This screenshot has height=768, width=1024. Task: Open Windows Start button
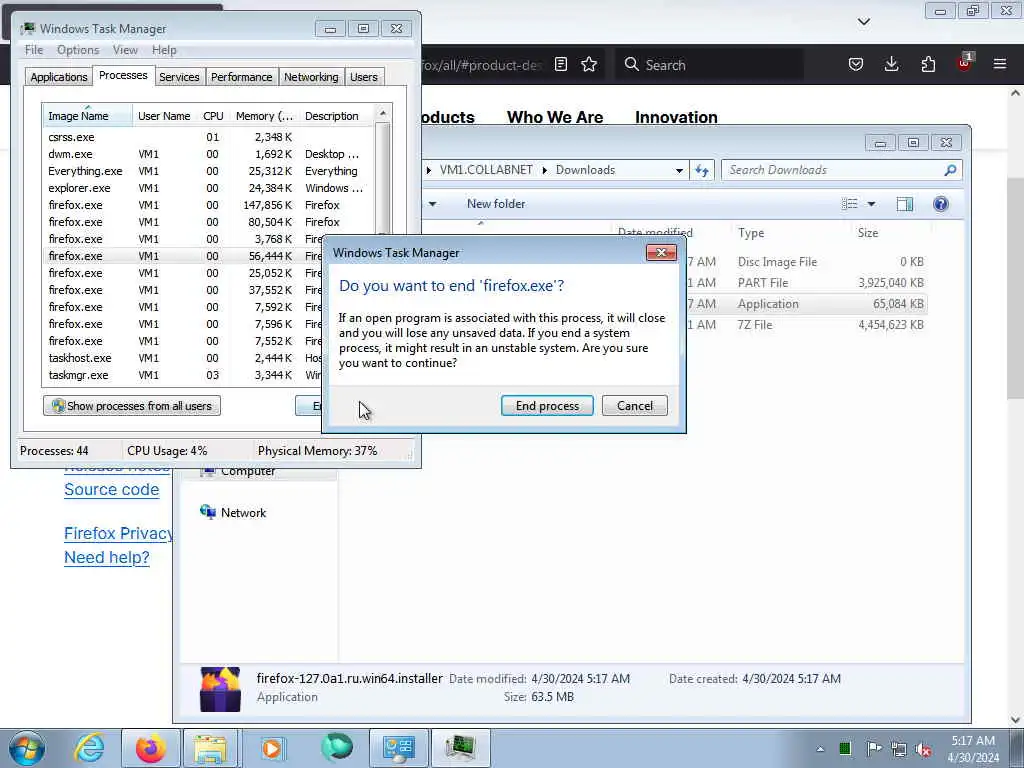tap(26, 748)
